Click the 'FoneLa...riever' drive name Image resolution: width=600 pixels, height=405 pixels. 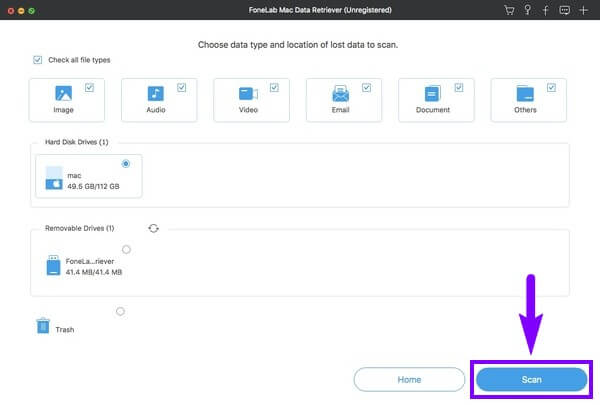pos(90,261)
